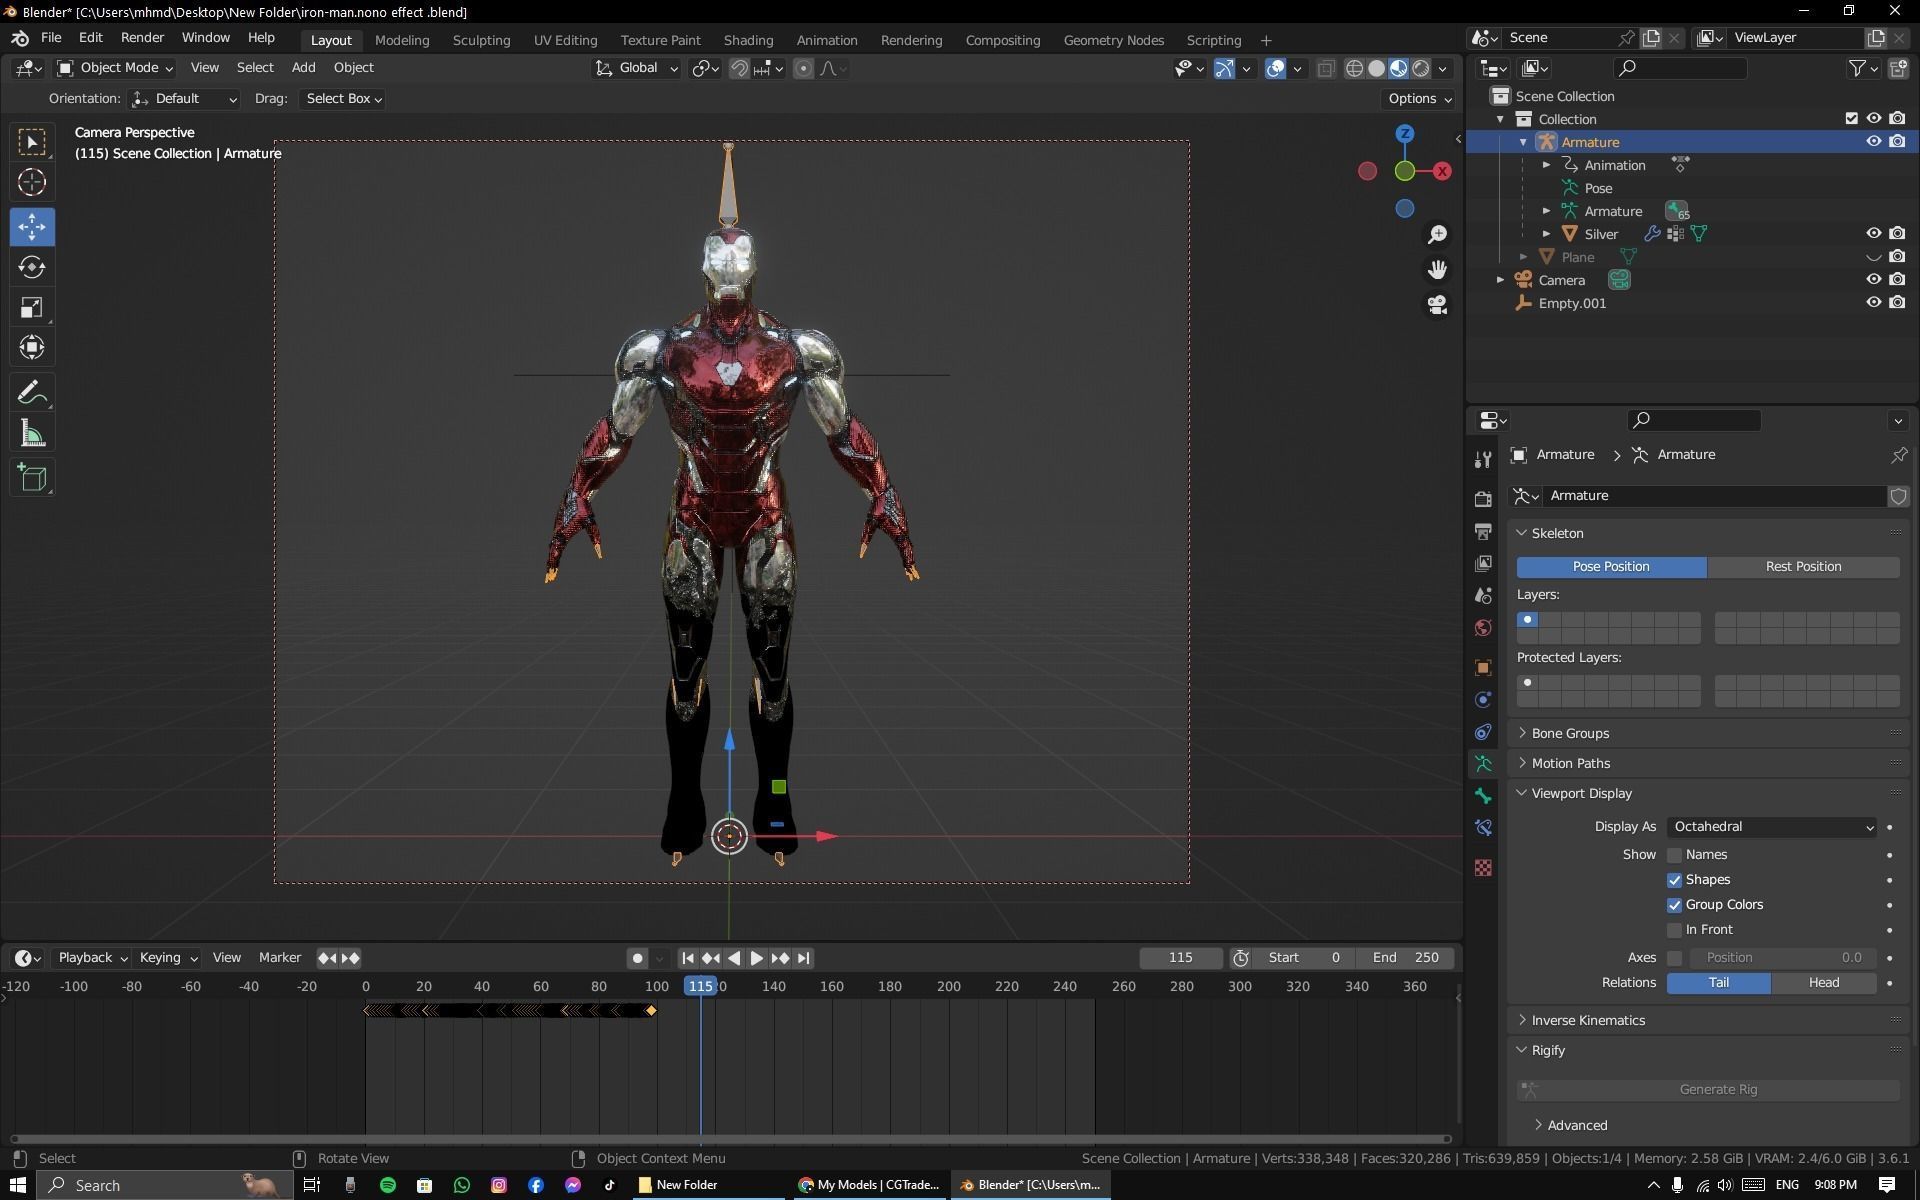Open the viewport Options button
The image size is (1920, 1200).
(1419, 99)
